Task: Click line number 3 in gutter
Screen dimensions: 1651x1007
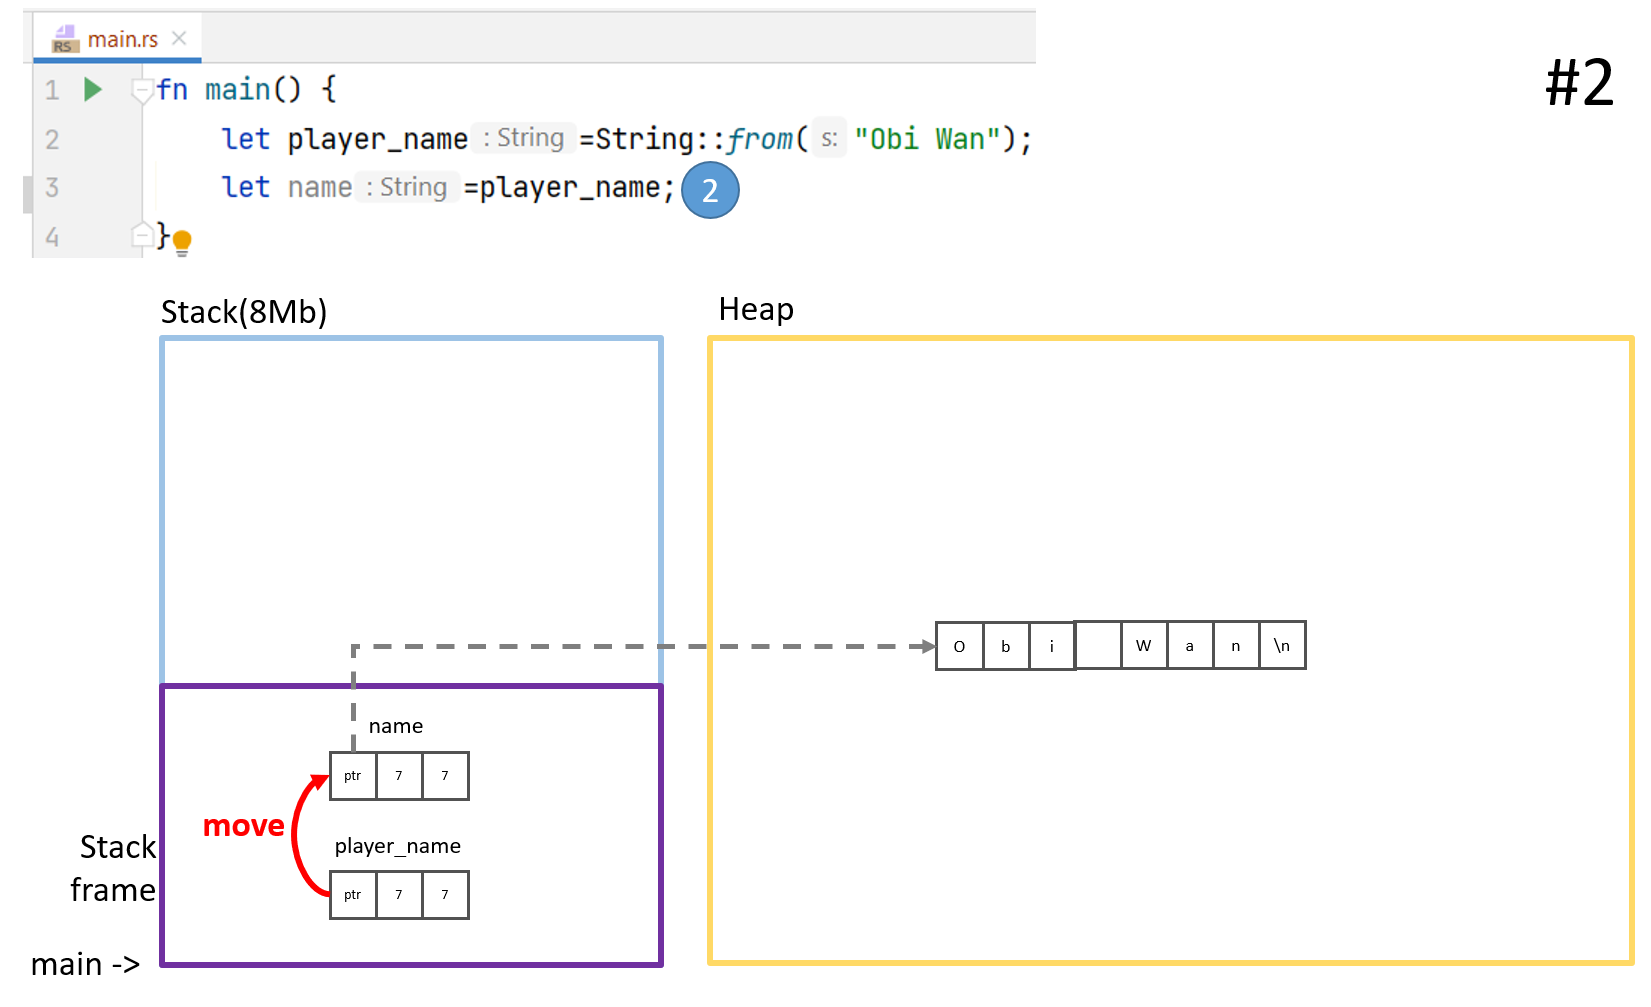Action: point(52,187)
